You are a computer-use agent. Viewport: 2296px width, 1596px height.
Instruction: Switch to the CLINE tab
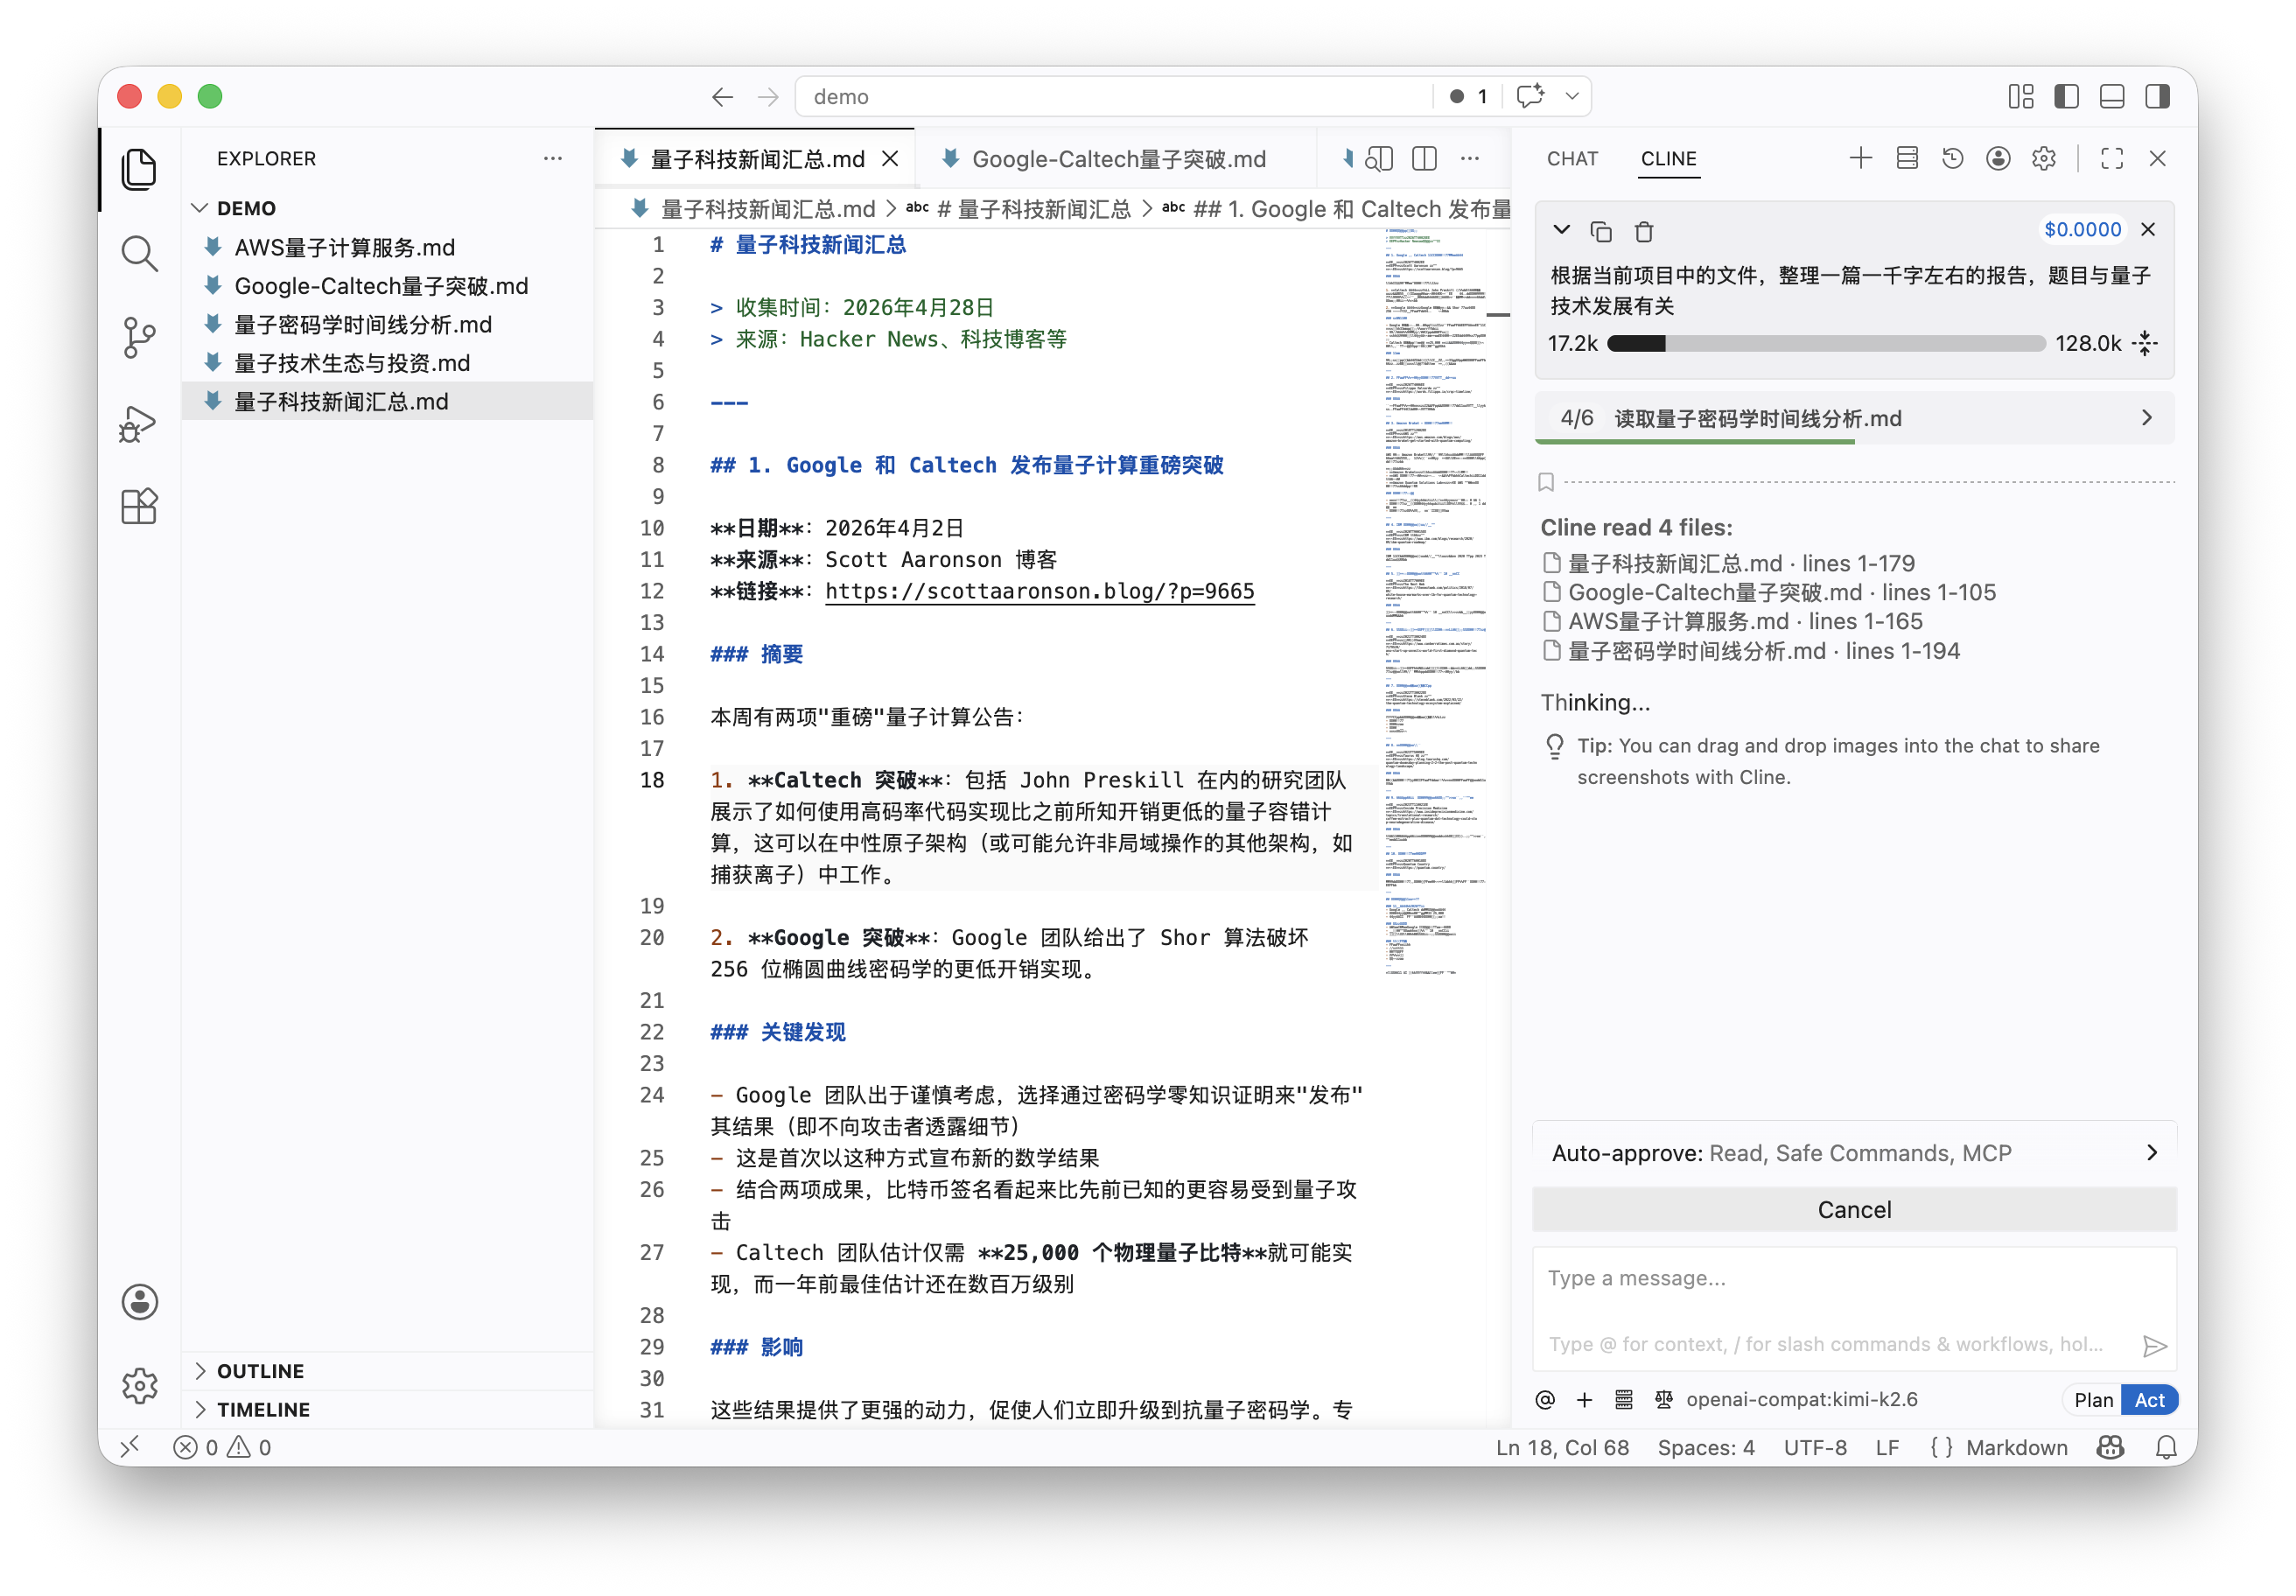tap(1668, 158)
